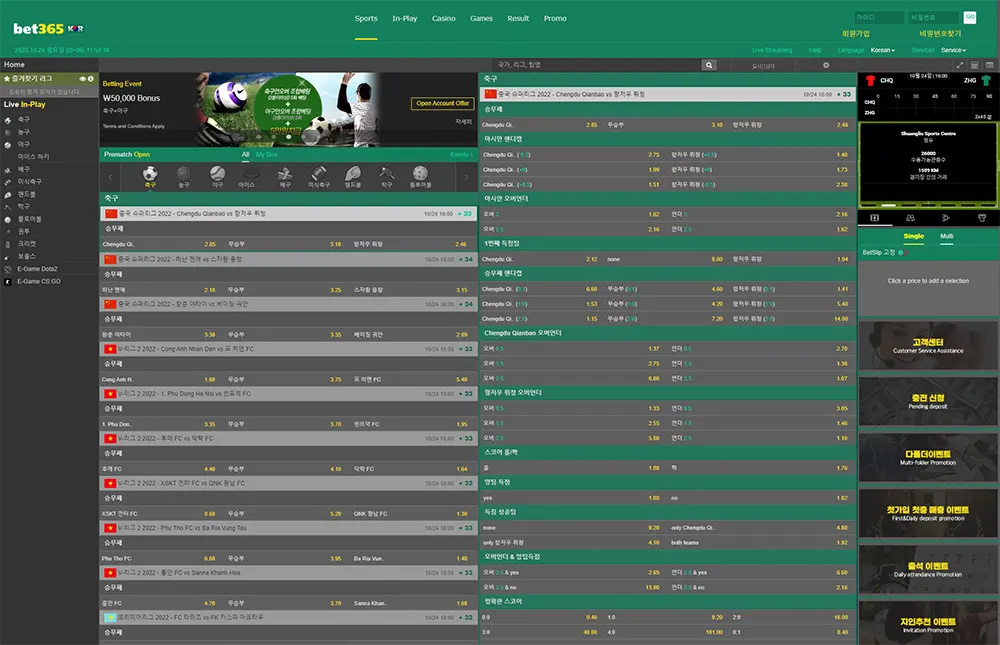Open the jersey lineup icon tab in tracker

tap(982, 218)
